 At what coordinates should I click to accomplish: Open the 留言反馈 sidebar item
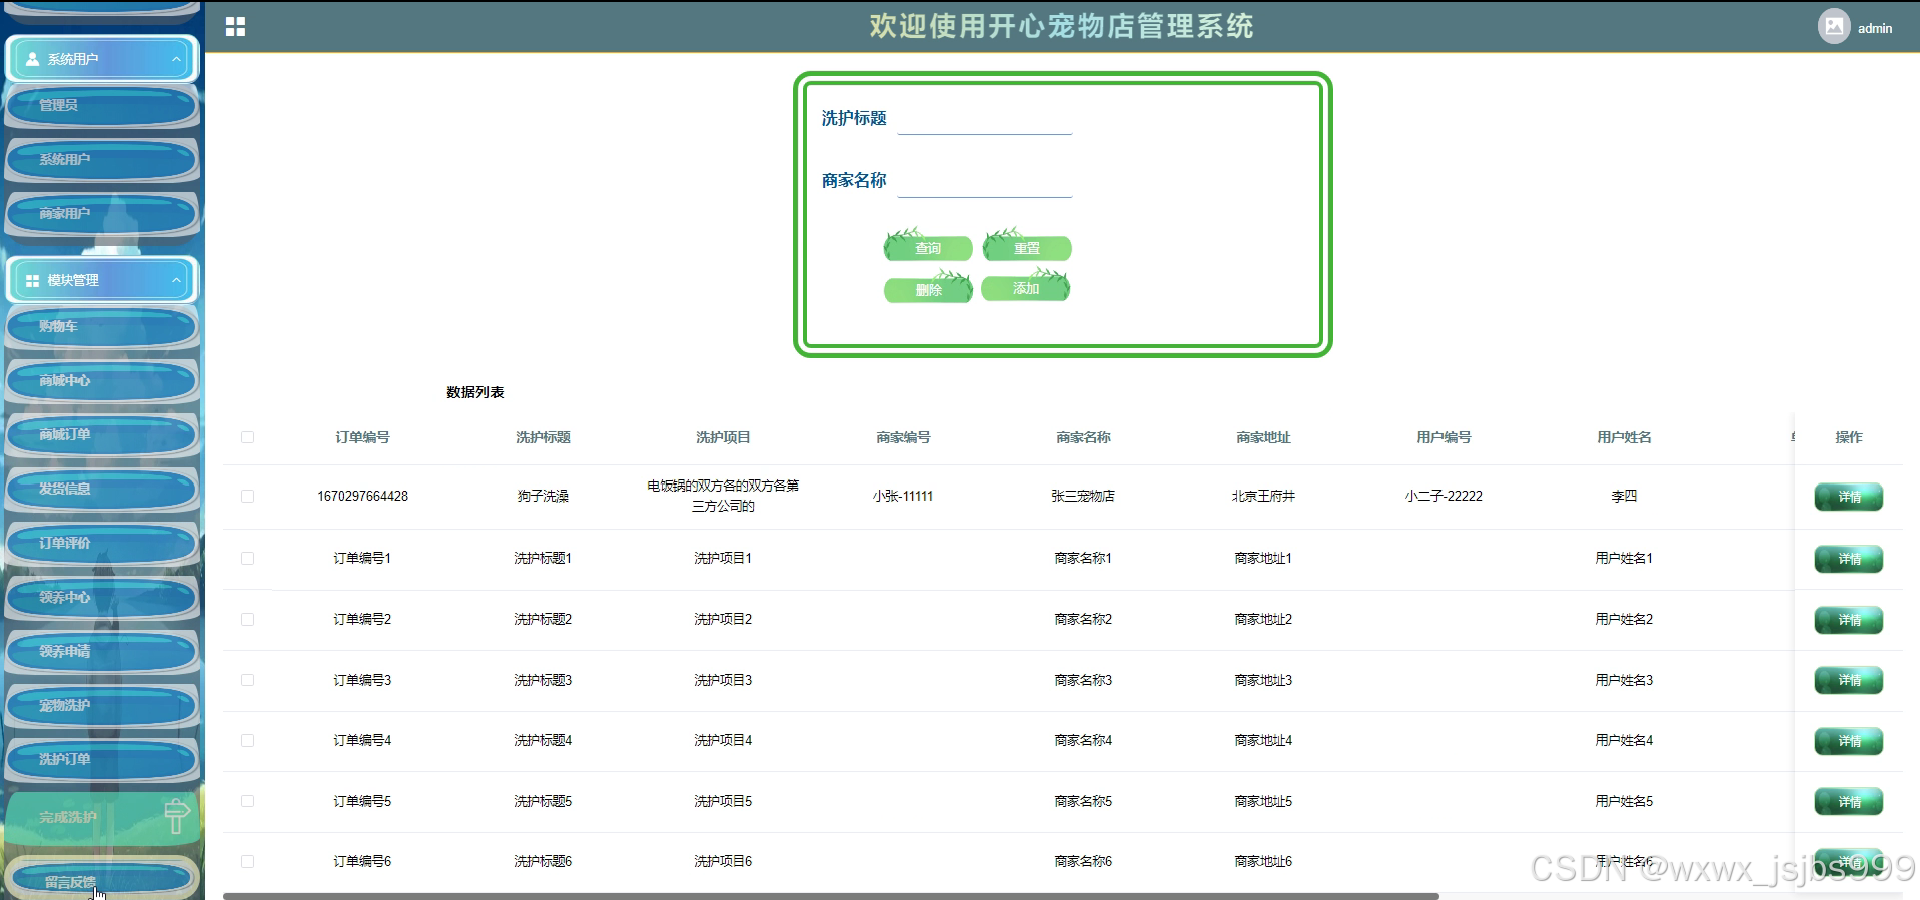[101, 880]
